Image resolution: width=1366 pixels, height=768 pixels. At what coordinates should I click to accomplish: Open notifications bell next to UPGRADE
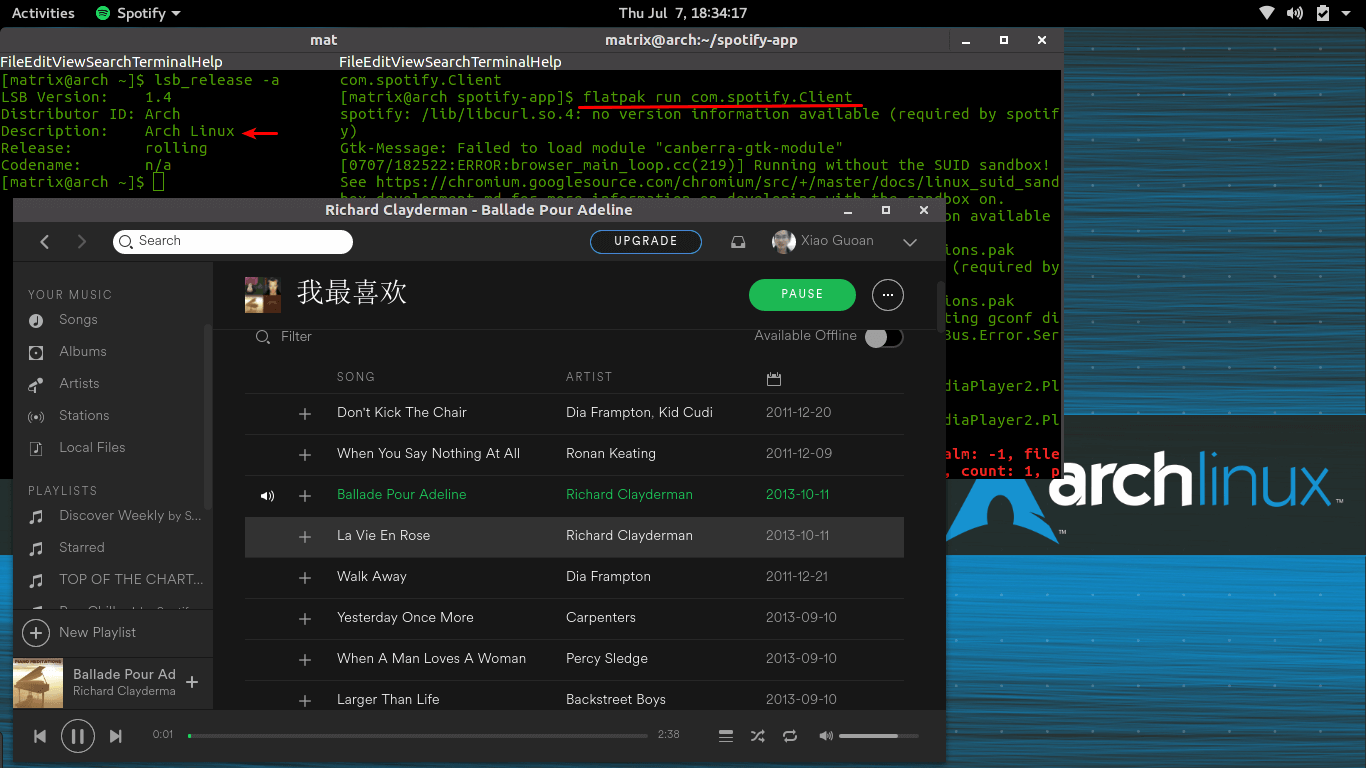(x=738, y=242)
